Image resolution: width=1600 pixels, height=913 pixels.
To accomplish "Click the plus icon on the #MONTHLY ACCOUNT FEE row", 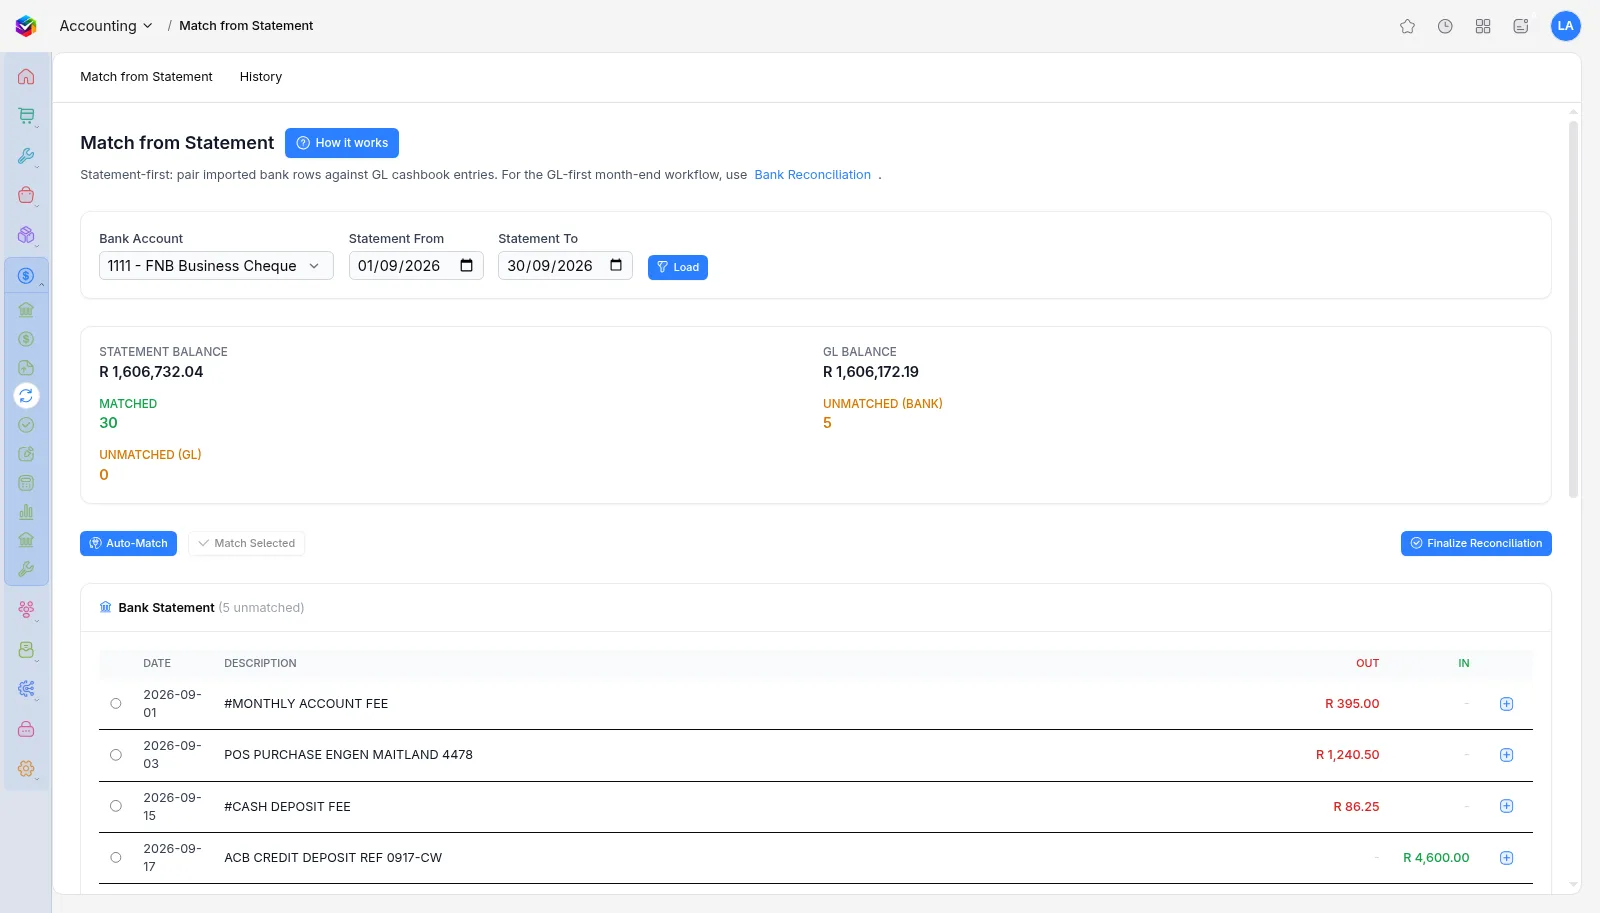I will click(x=1506, y=704).
